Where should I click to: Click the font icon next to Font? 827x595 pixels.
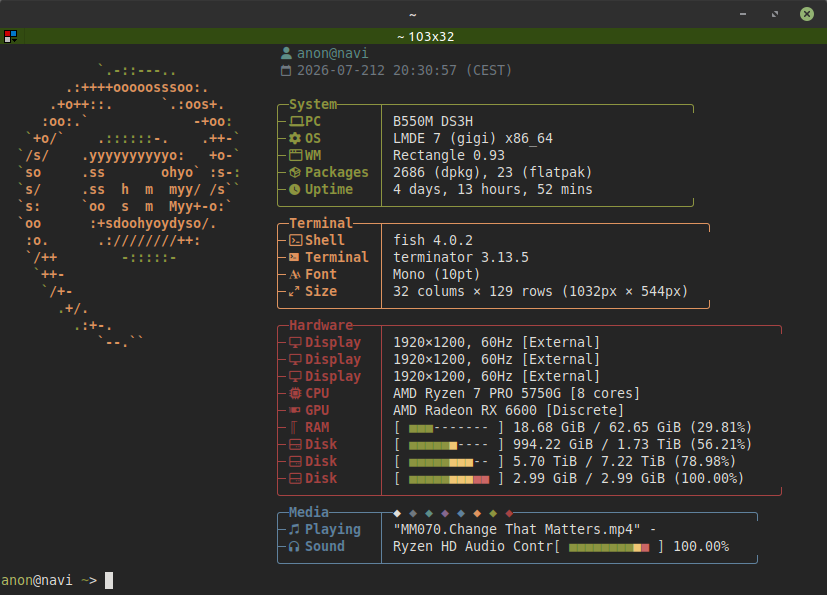pyautogui.click(x=295, y=274)
